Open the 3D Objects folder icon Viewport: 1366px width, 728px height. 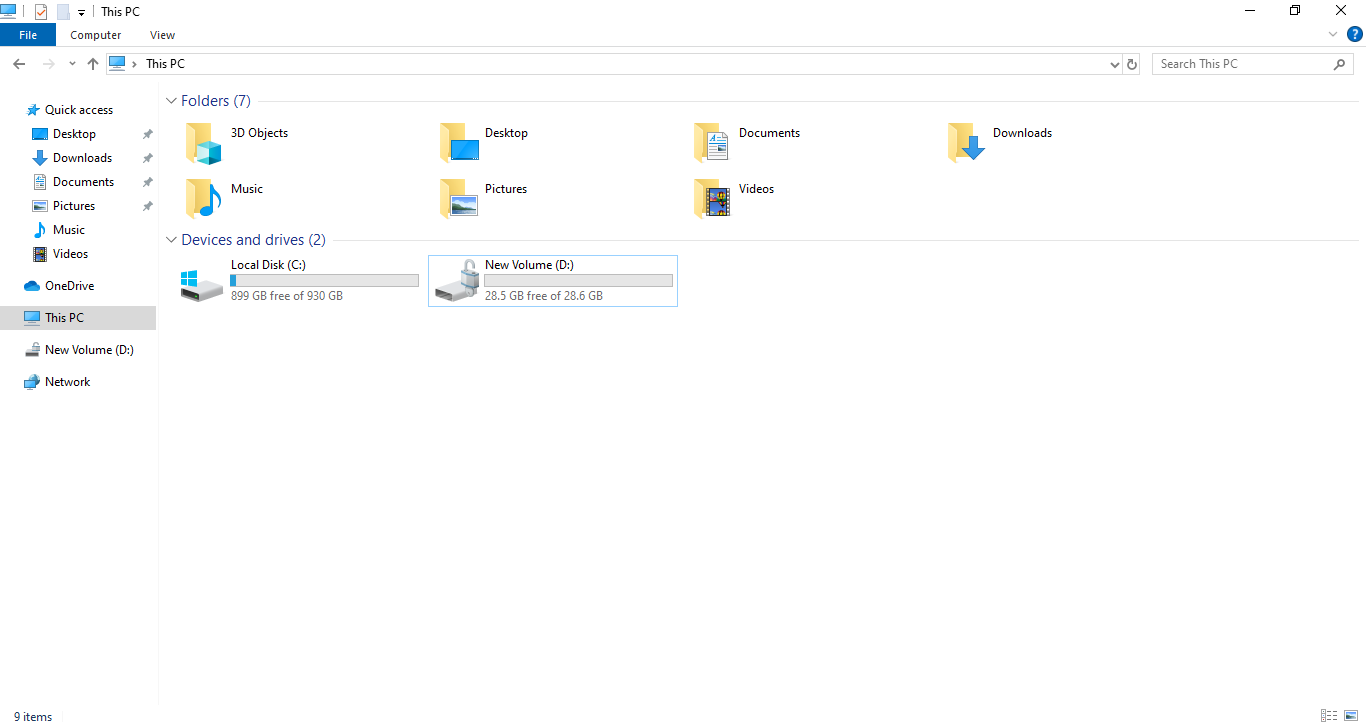[203, 143]
